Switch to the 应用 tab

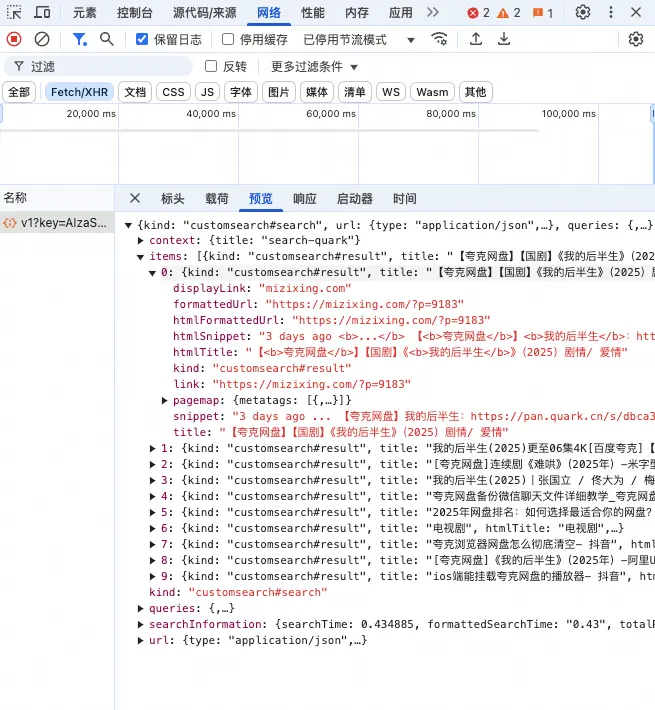(401, 13)
